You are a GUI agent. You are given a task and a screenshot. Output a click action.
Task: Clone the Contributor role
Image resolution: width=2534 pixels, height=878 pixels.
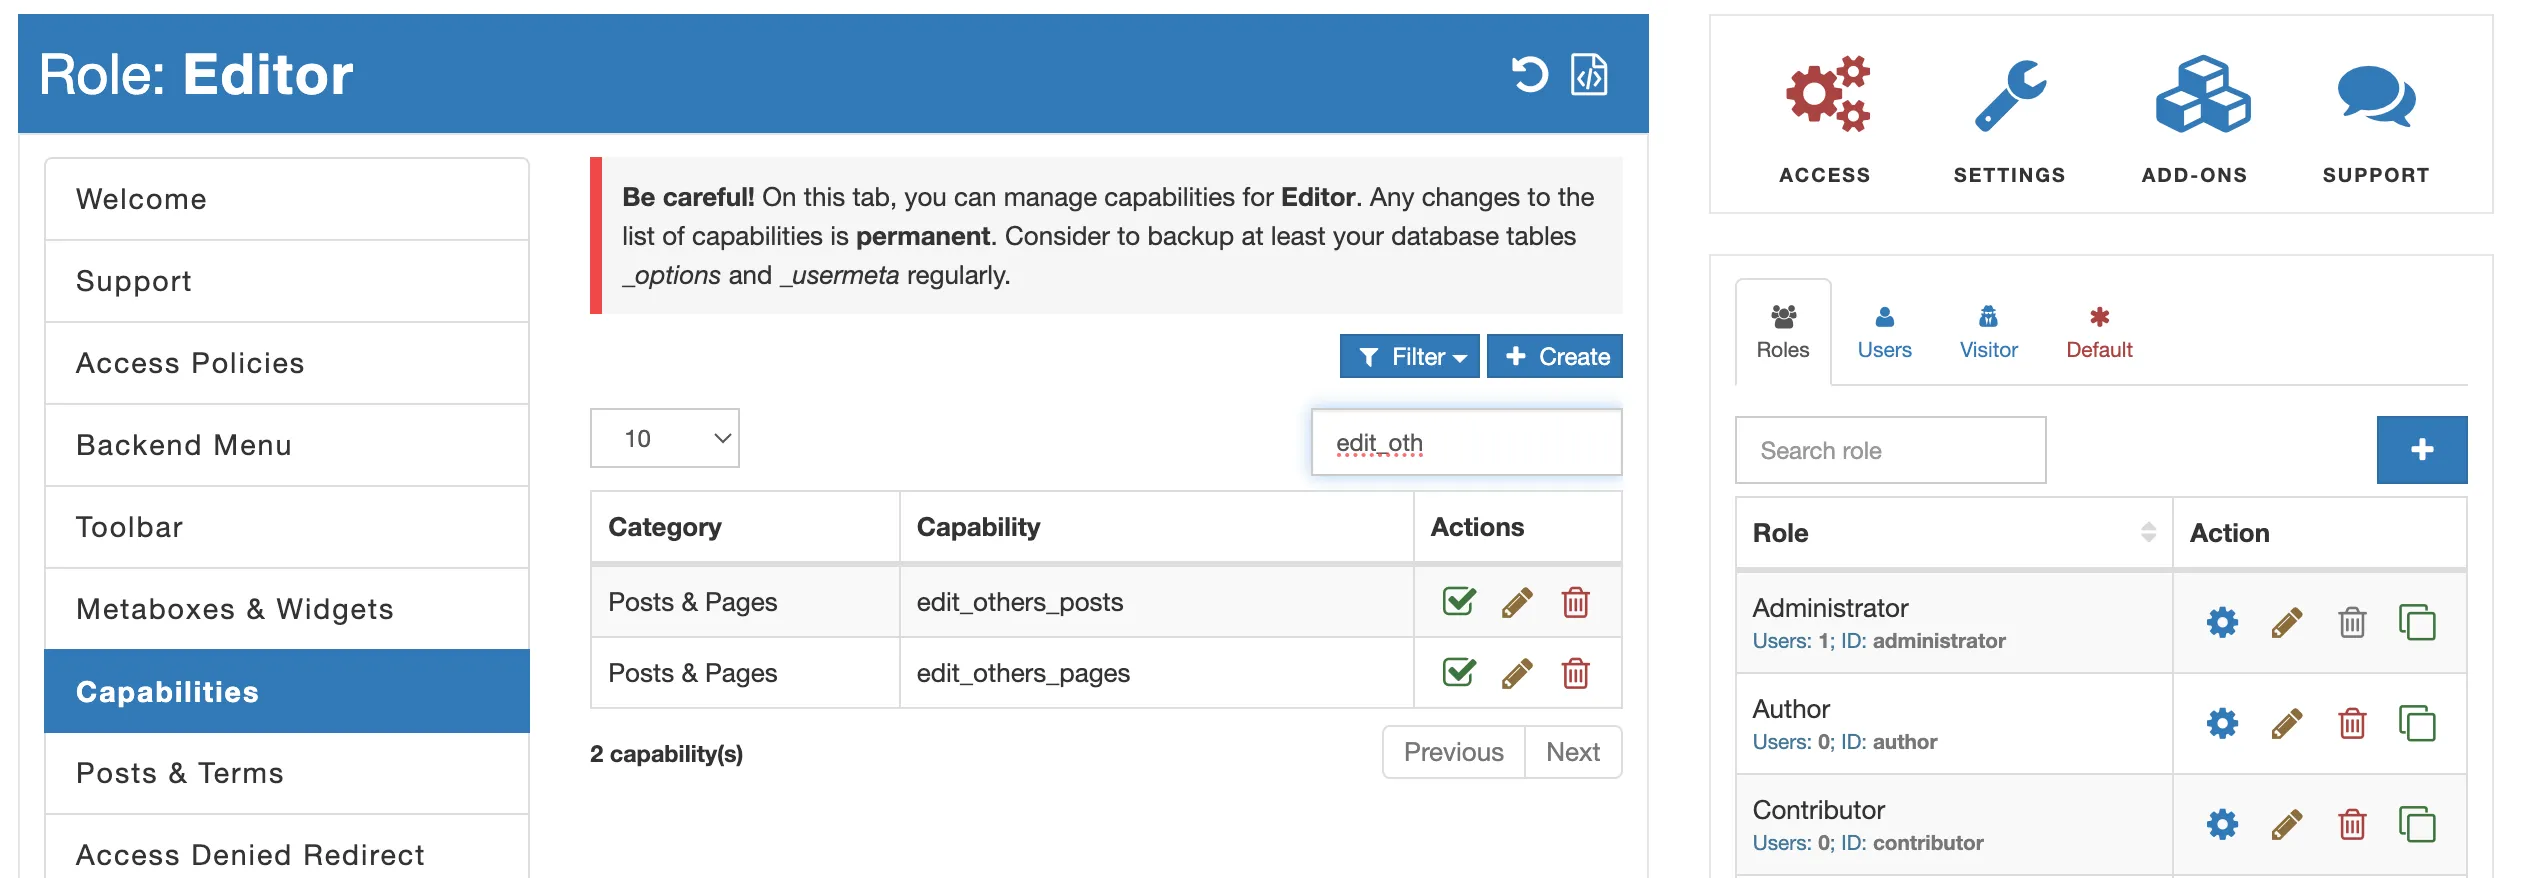[2417, 825]
